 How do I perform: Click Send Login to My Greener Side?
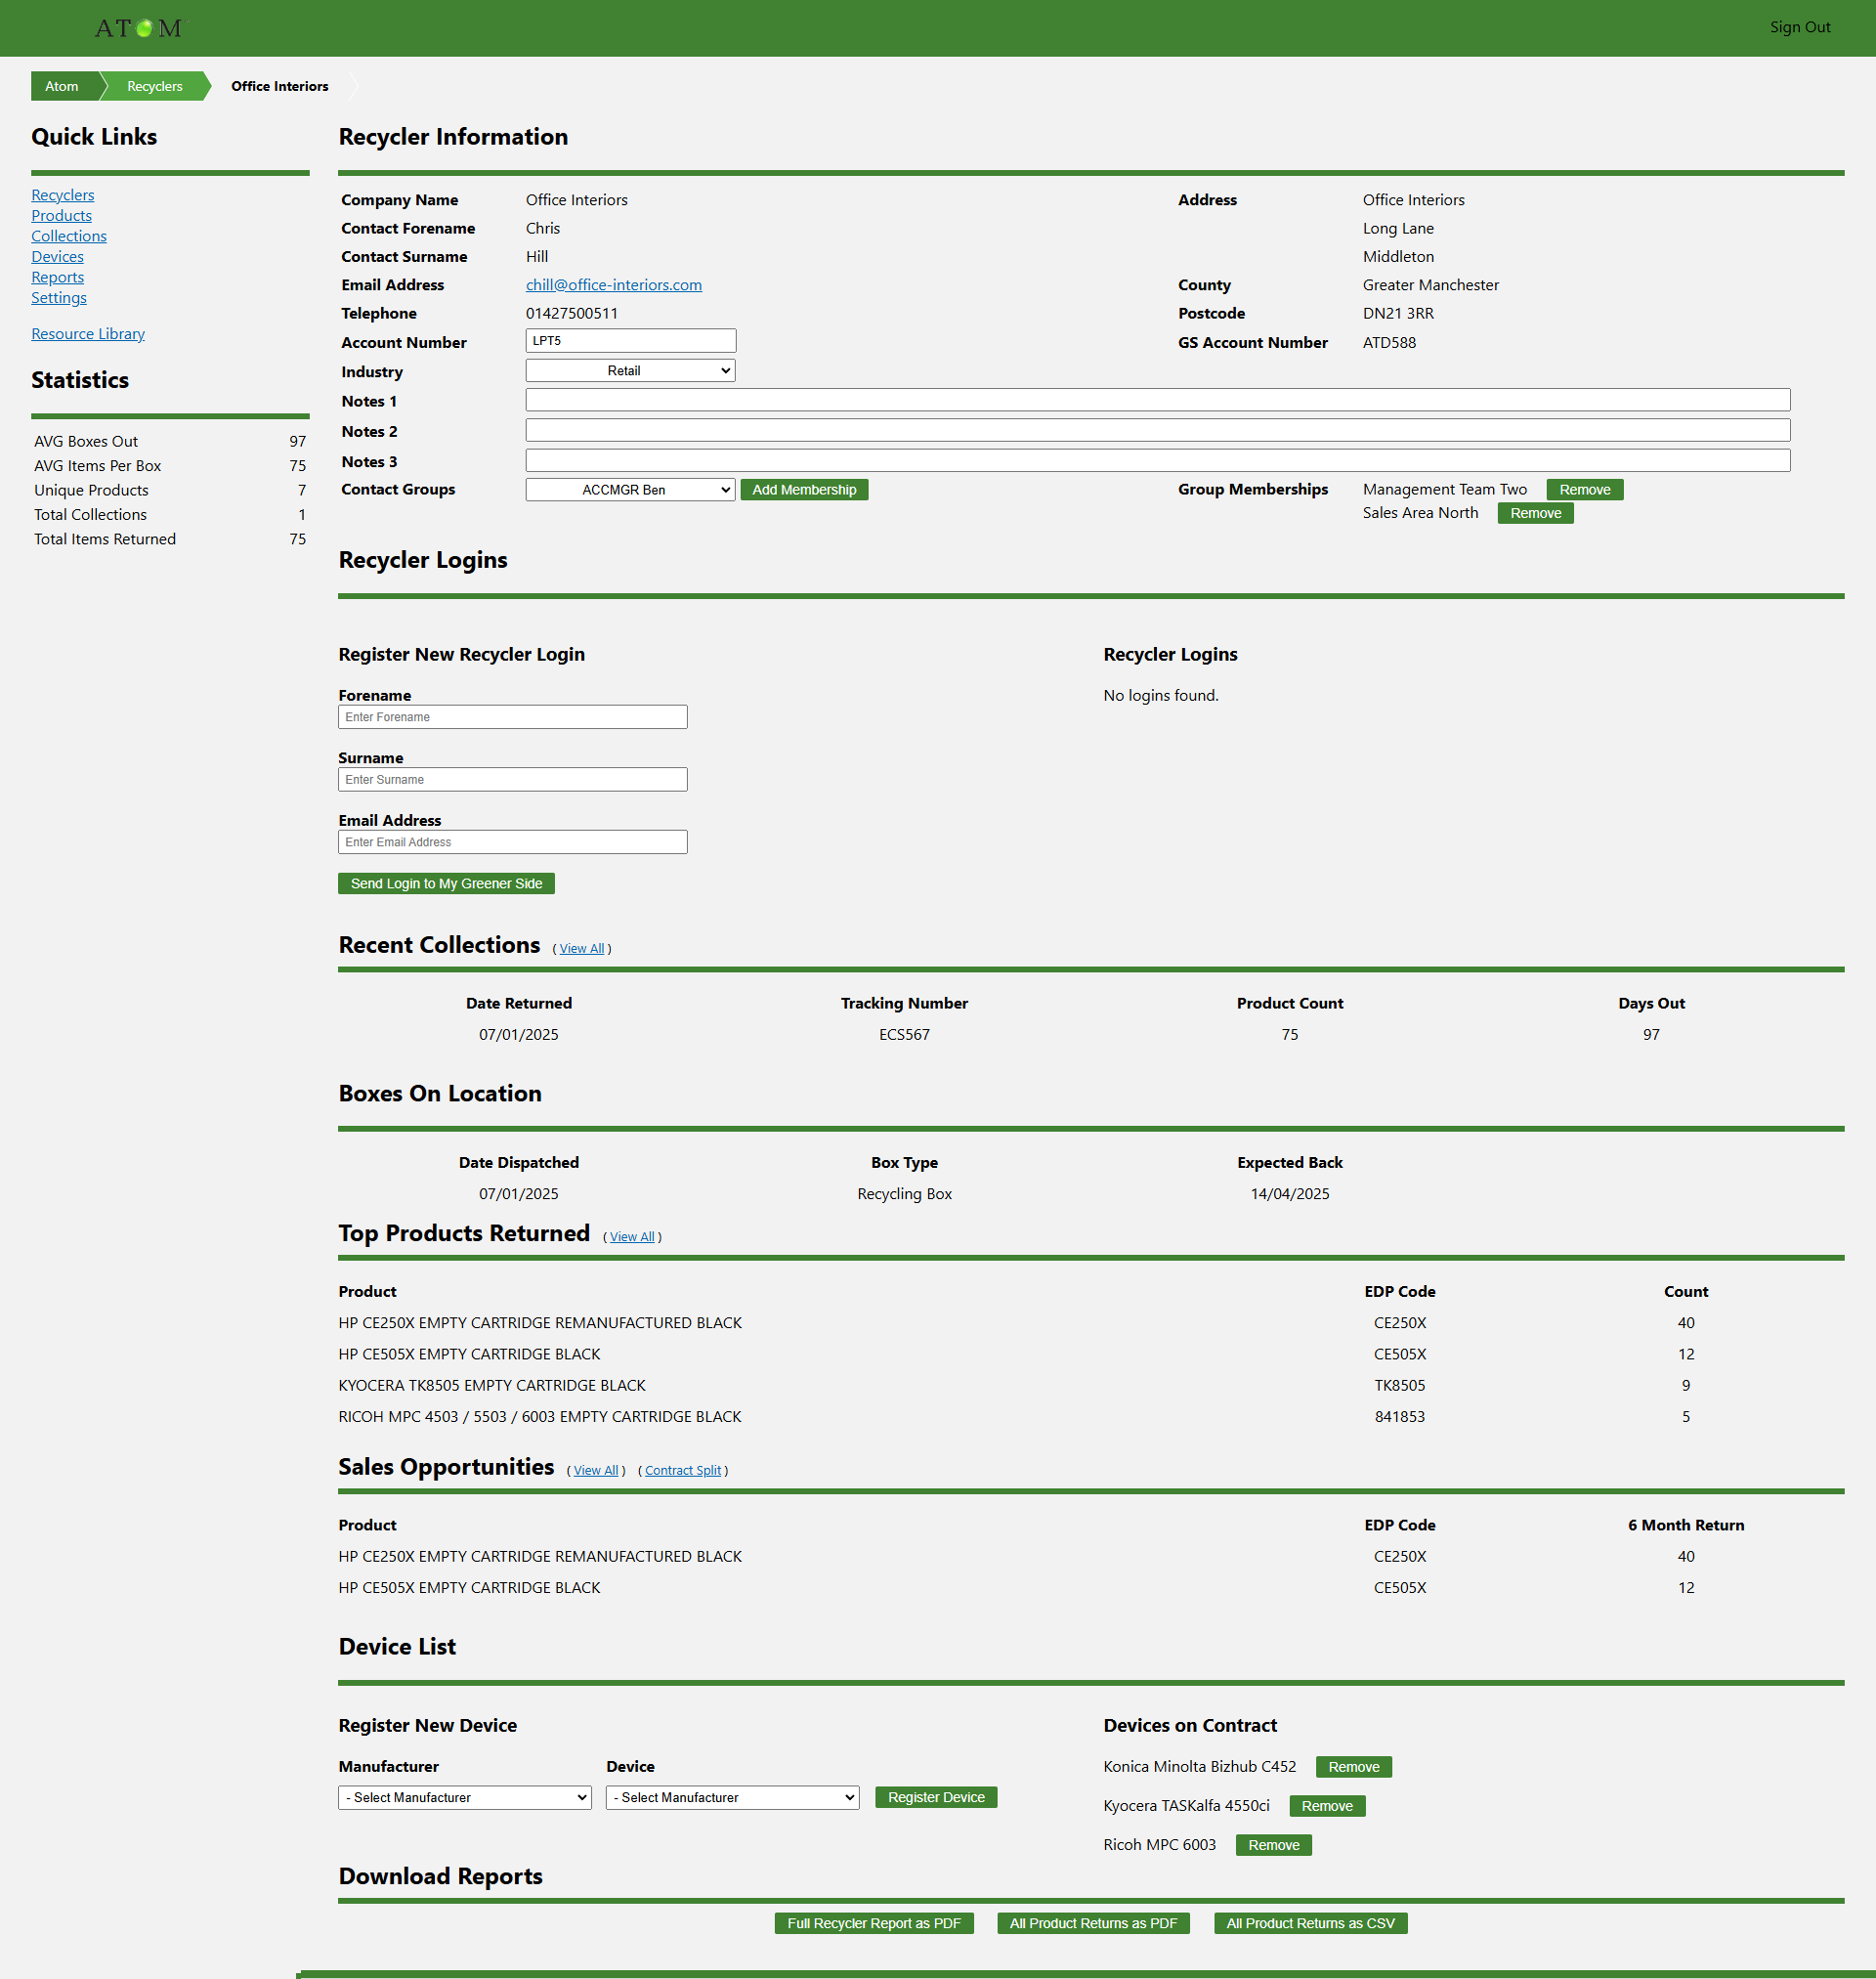pyautogui.click(x=446, y=883)
